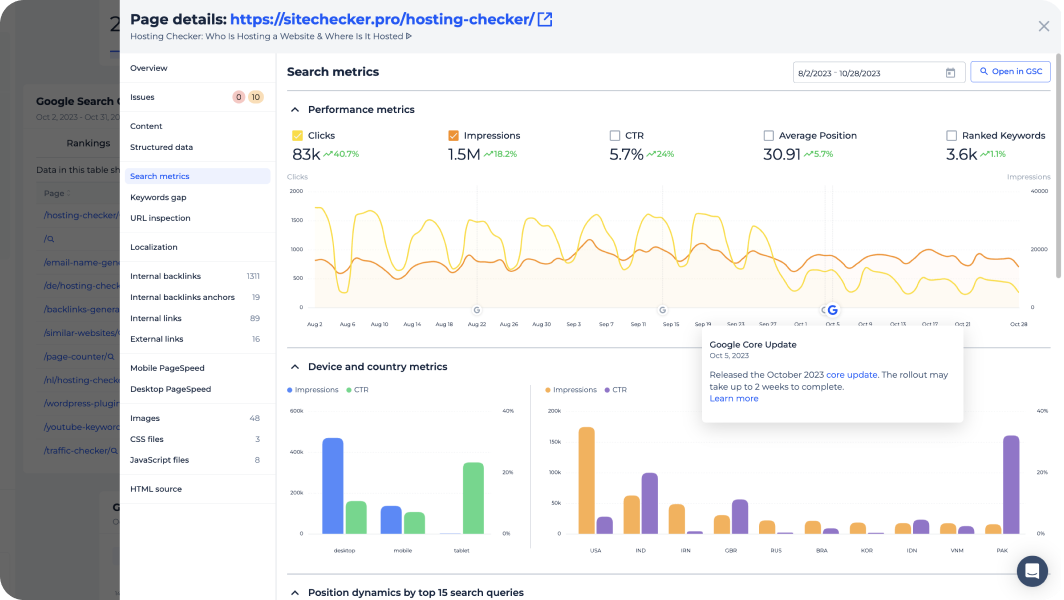Viewport: 1064px width, 600px height.
Task: Click the blue desktop impressions bar
Action: tap(332, 486)
